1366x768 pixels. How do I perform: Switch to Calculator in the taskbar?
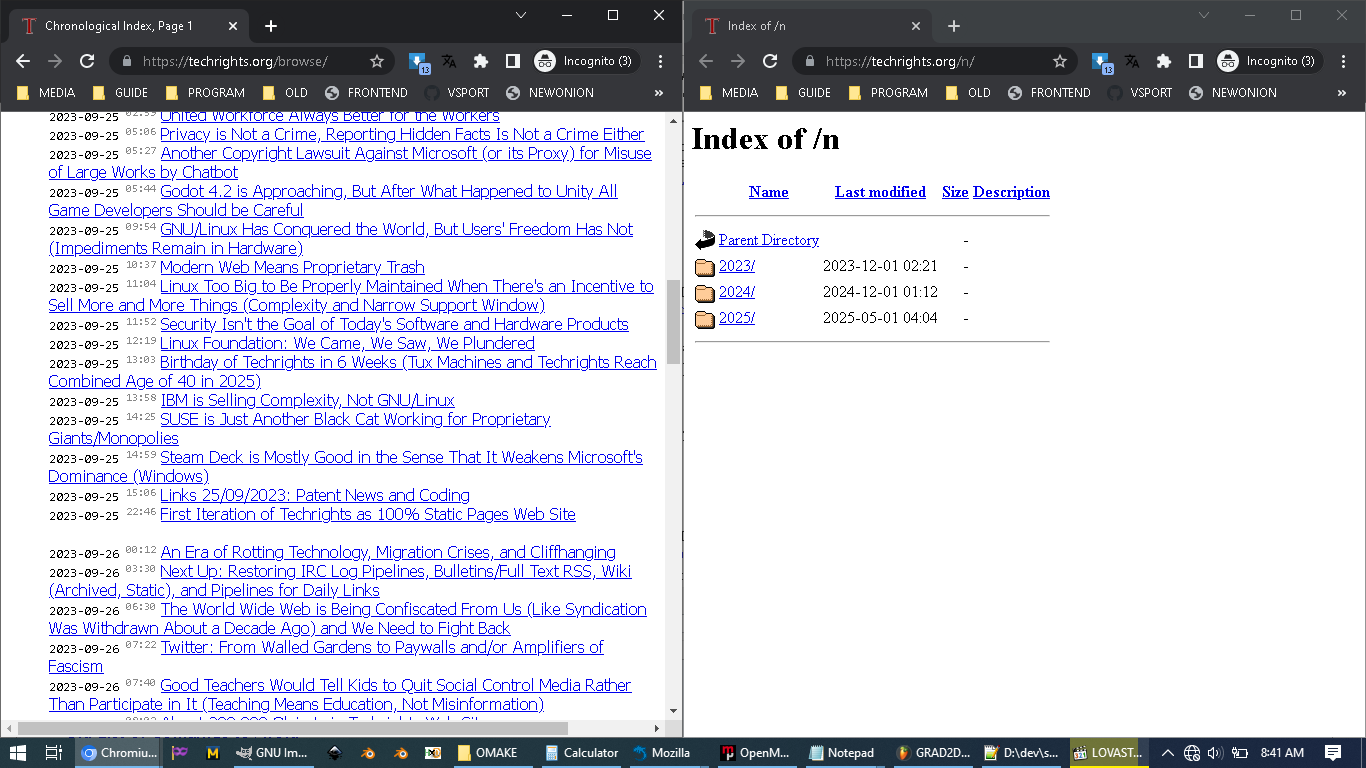tap(582, 753)
